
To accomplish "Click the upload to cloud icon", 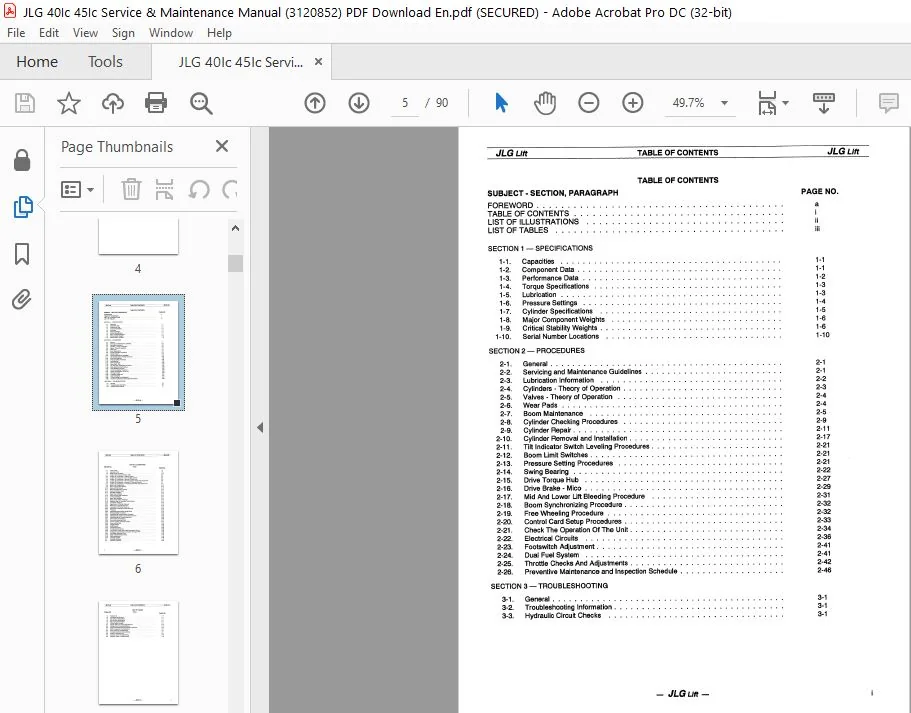I will [113, 103].
